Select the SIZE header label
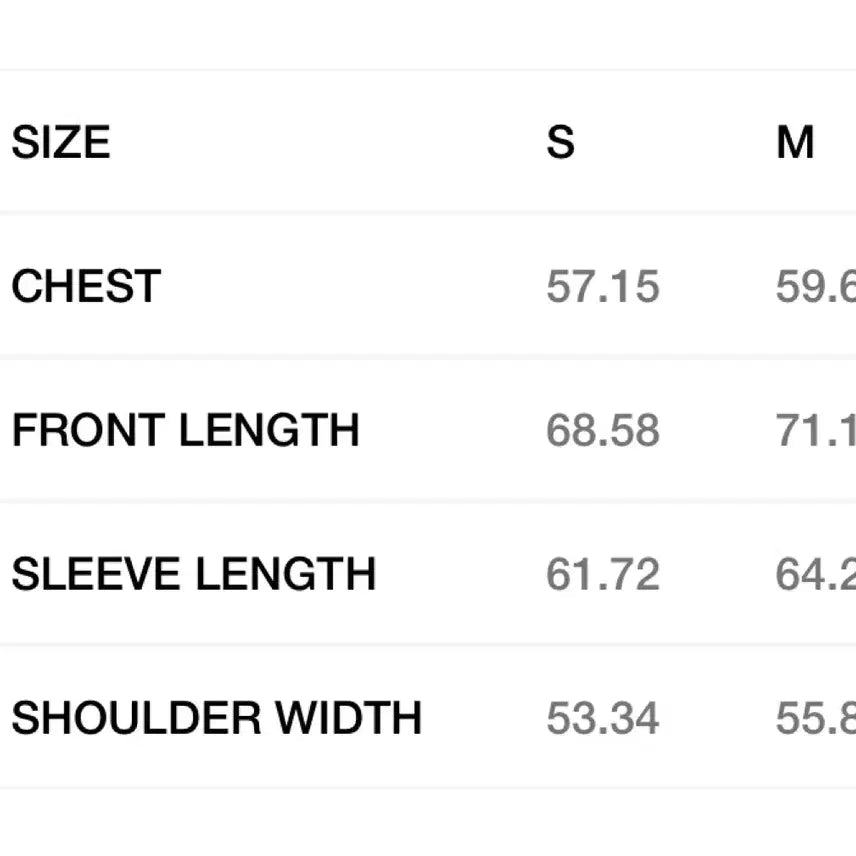 (x=61, y=142)
